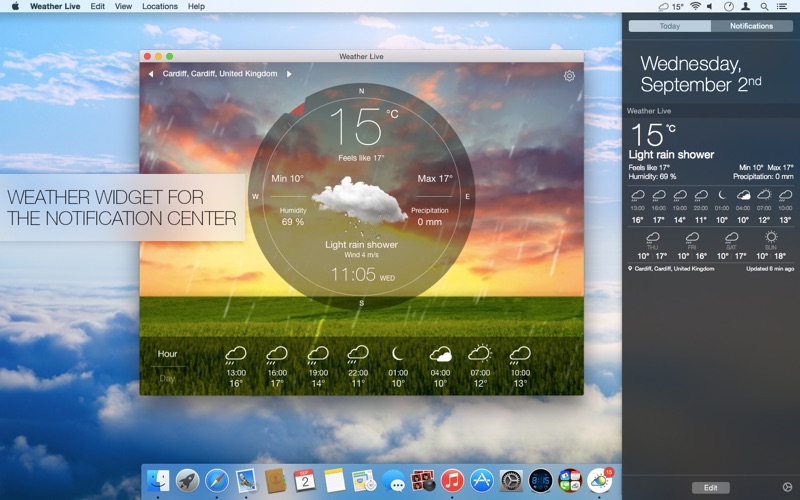Screen dimensions: 800x500
Task: Open the Weather Live settings gear
Action: point(569,76)
